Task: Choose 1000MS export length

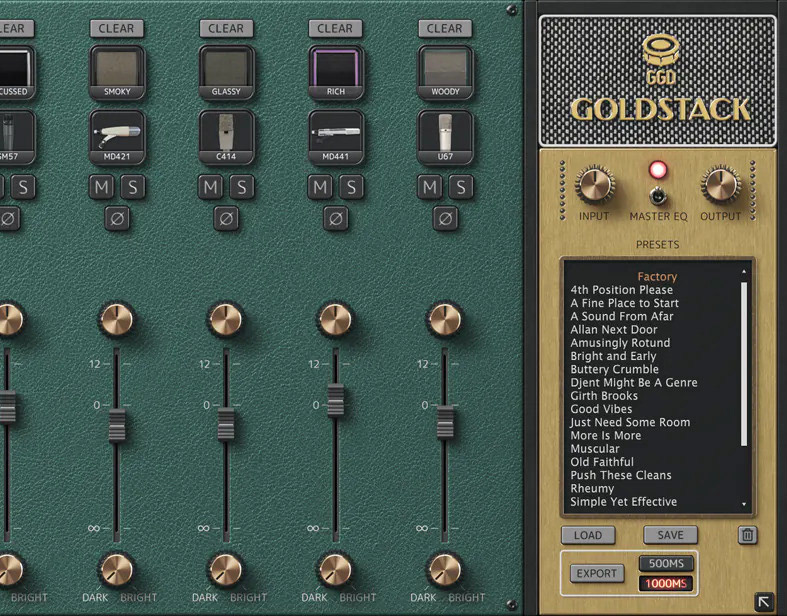Action: coord(666,583)
